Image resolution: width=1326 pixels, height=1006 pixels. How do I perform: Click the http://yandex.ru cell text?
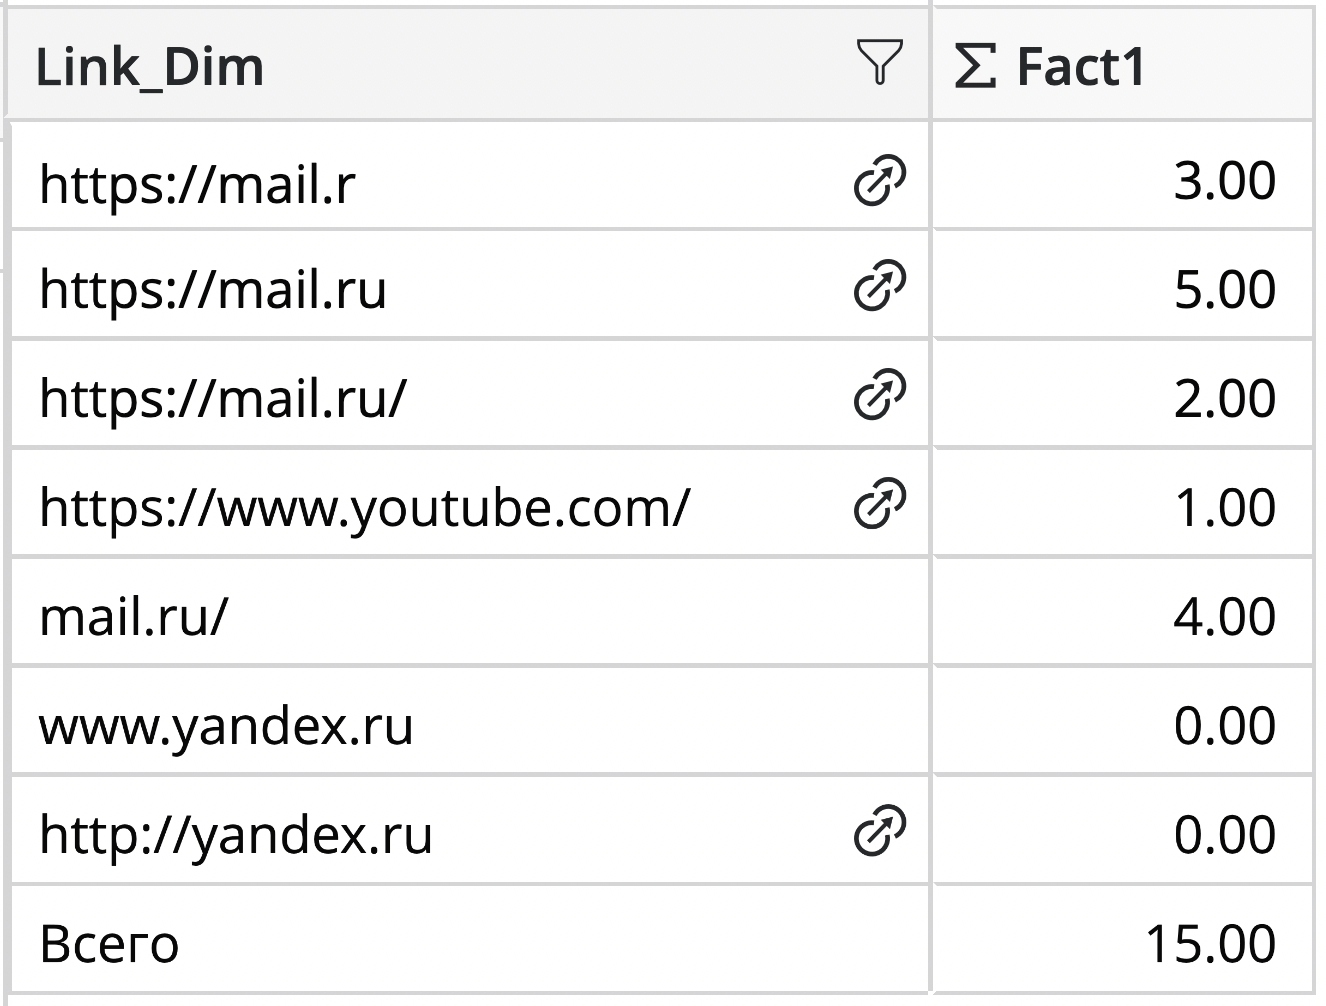(x=236, y=835)
